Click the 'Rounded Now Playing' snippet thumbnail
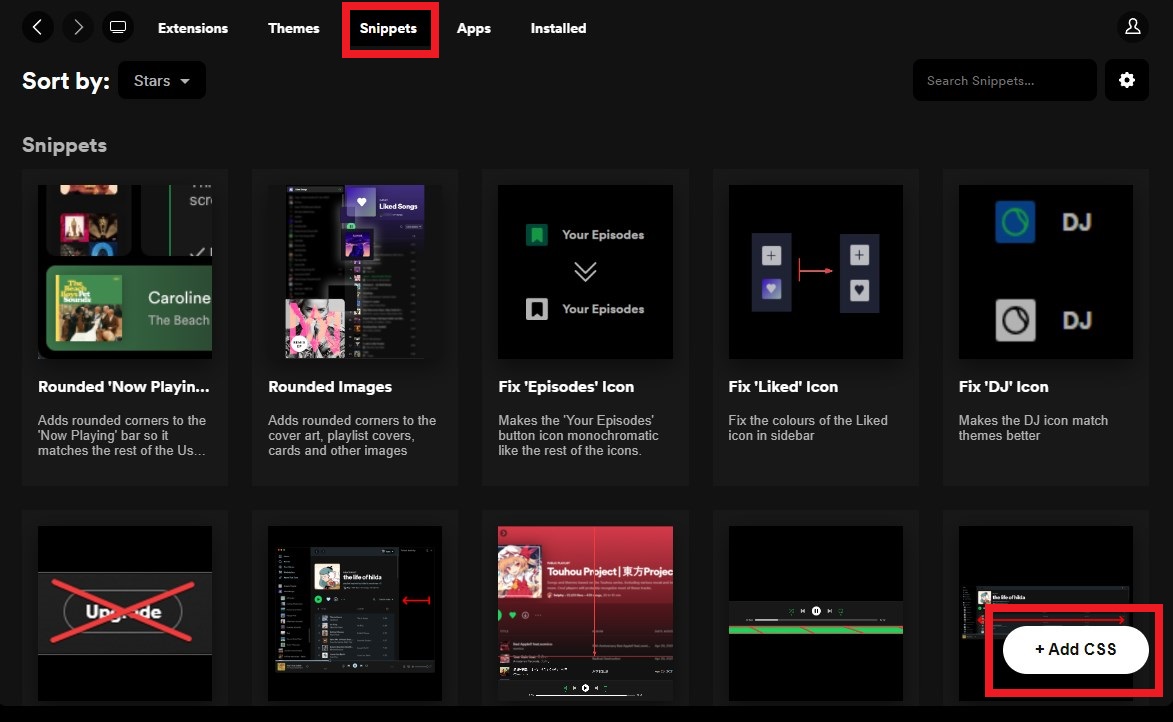 pos(124,271)
